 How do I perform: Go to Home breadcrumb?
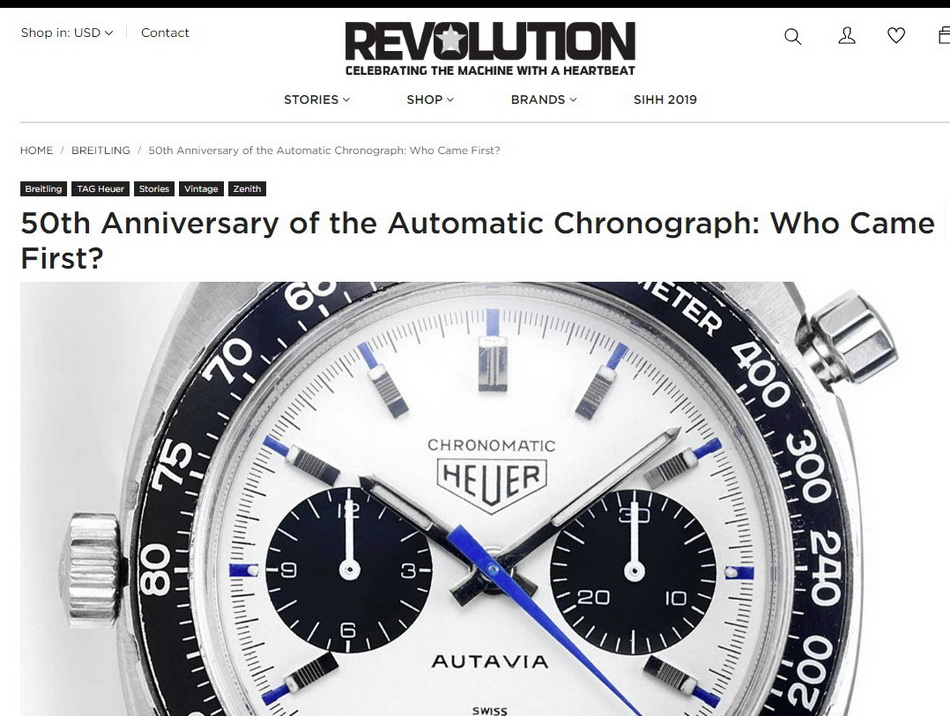(x=36, y=150)
